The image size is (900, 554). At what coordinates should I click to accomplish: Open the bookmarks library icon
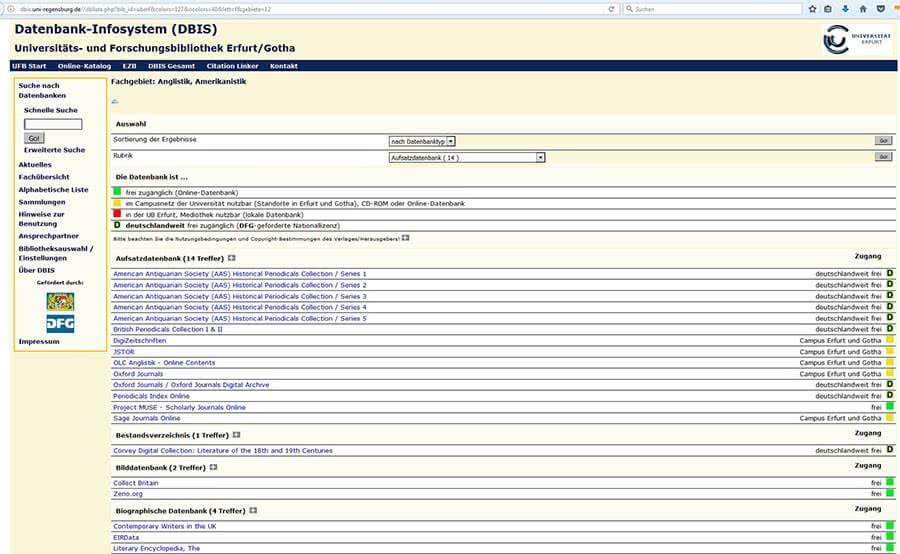click(x=828, y=9)
